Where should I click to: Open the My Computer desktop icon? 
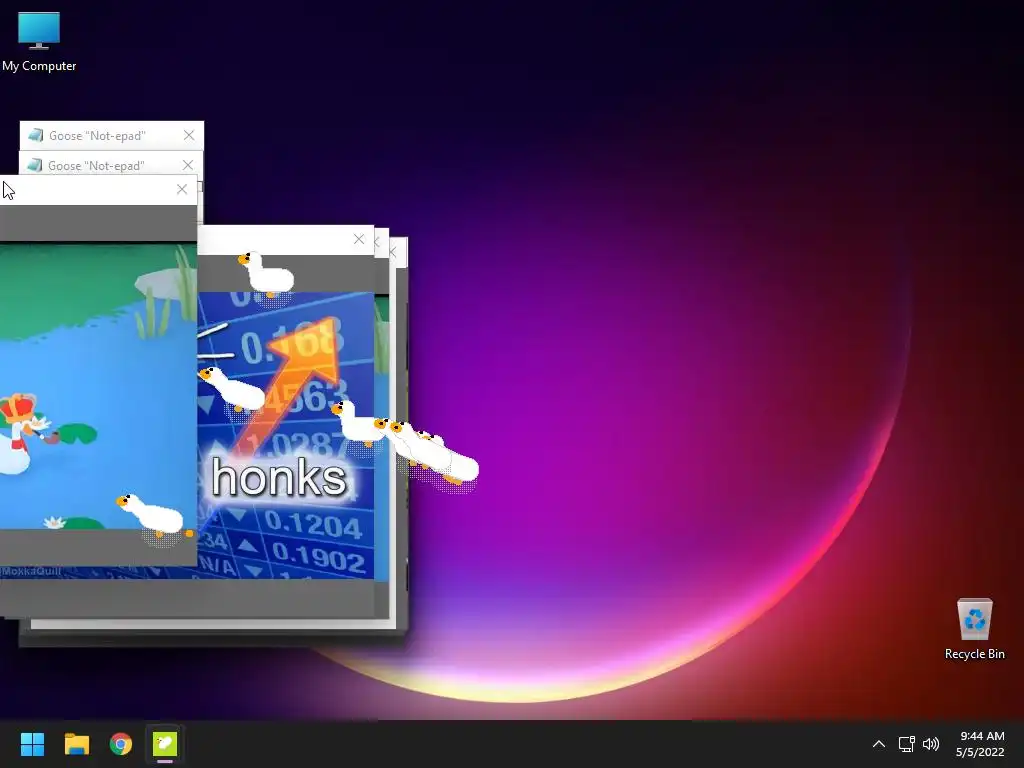39,42
